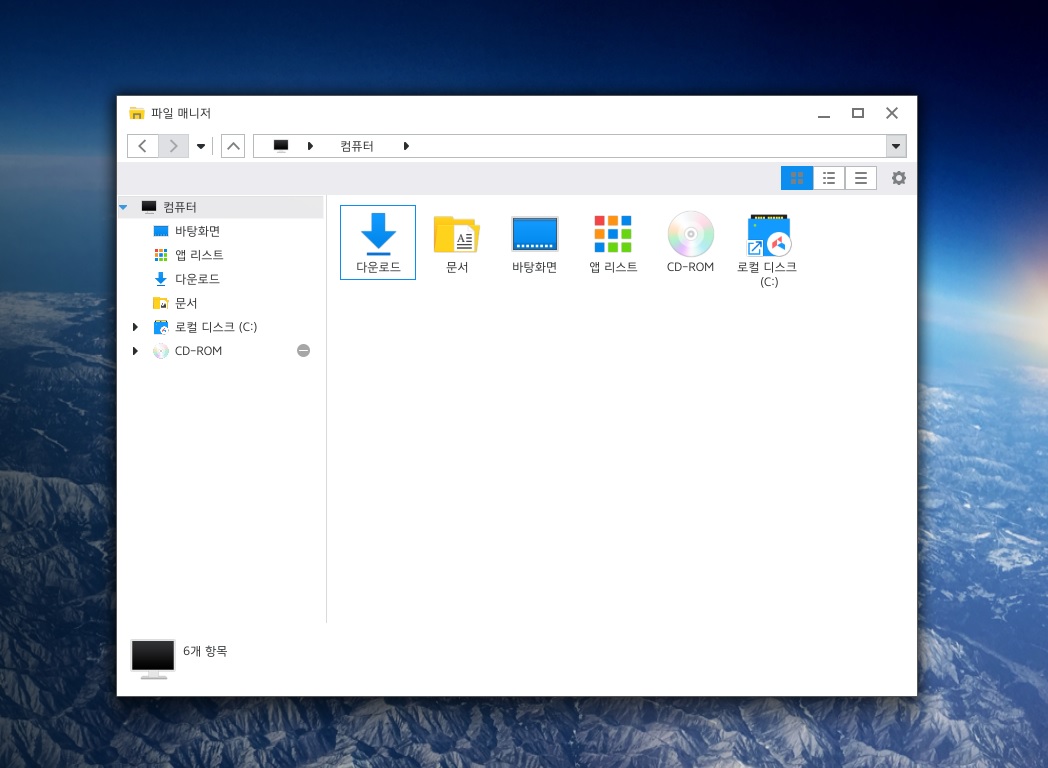Go up one folder level

tap(233, 146)
